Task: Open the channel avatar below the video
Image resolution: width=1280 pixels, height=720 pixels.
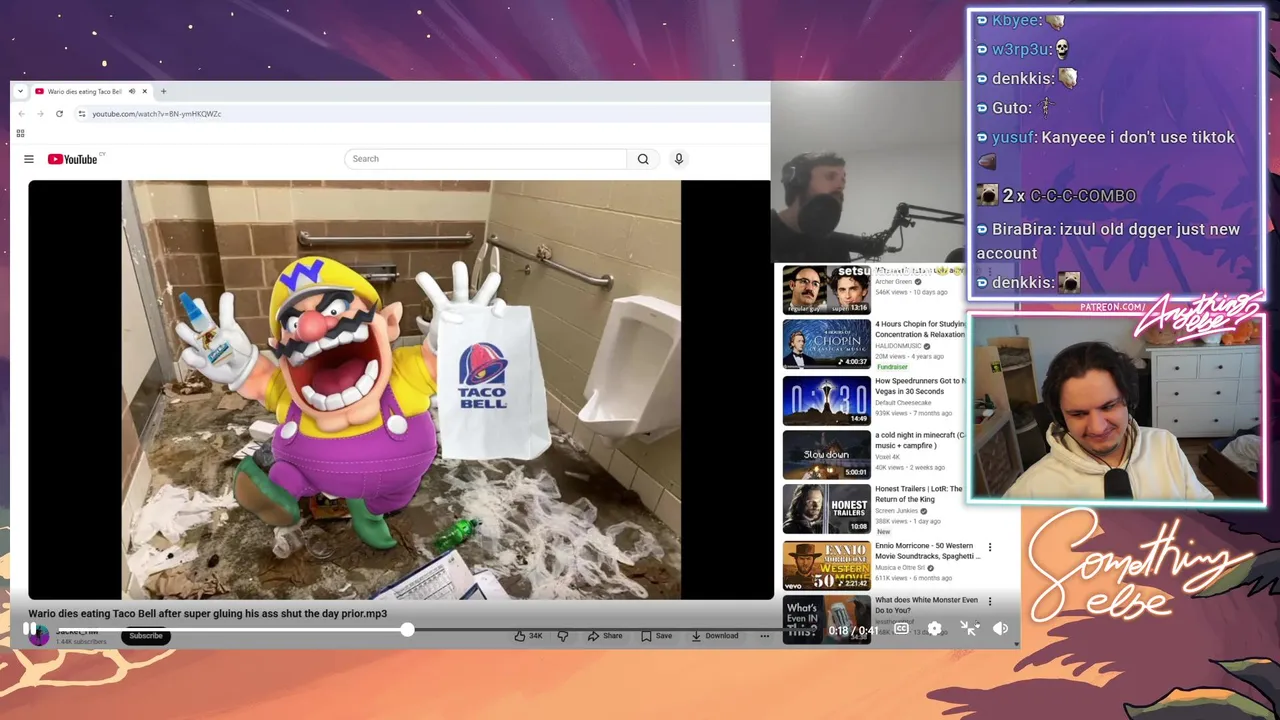Action: [x=39, y=637]
